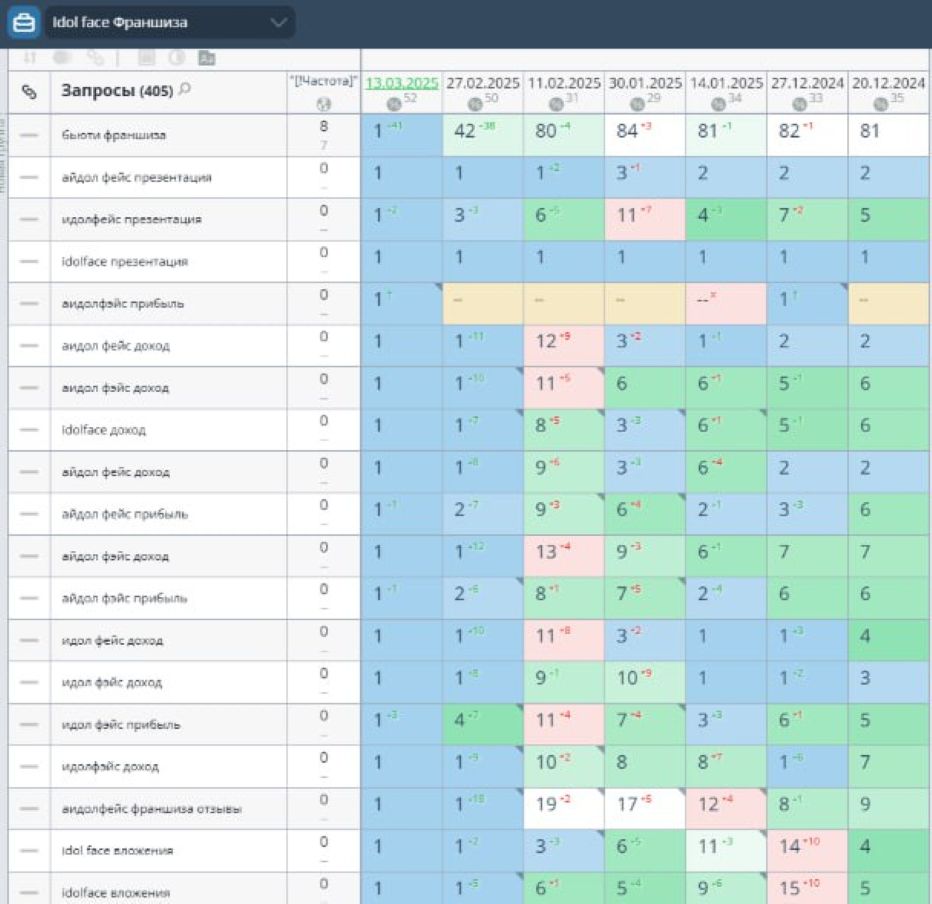The image size is (932, 904).
Task: Click percent icon under 27.12.2024
Action: coord(799,105)
